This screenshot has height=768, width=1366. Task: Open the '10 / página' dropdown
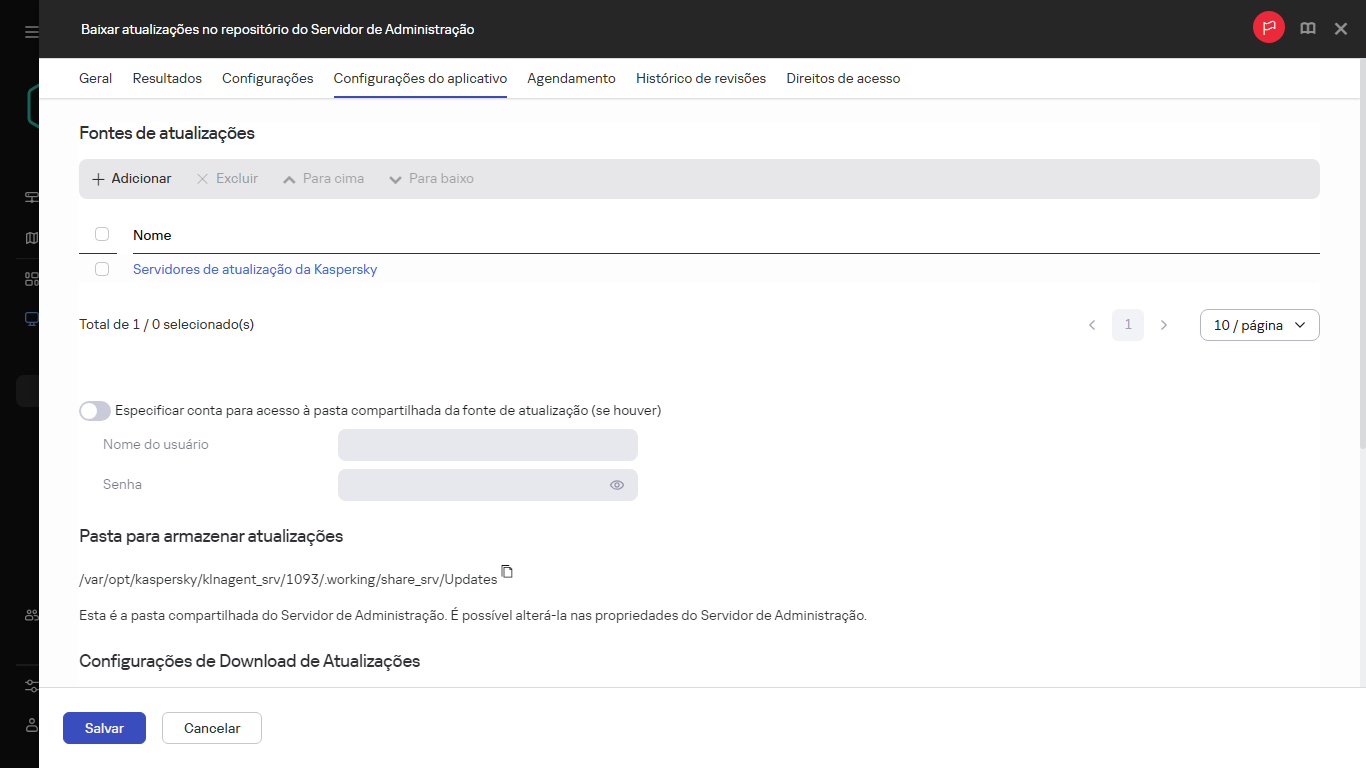coord(1259,325)
